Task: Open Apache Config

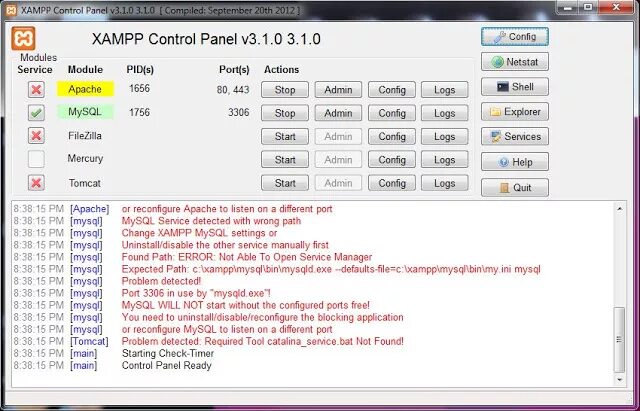Action: click(392, 90)
